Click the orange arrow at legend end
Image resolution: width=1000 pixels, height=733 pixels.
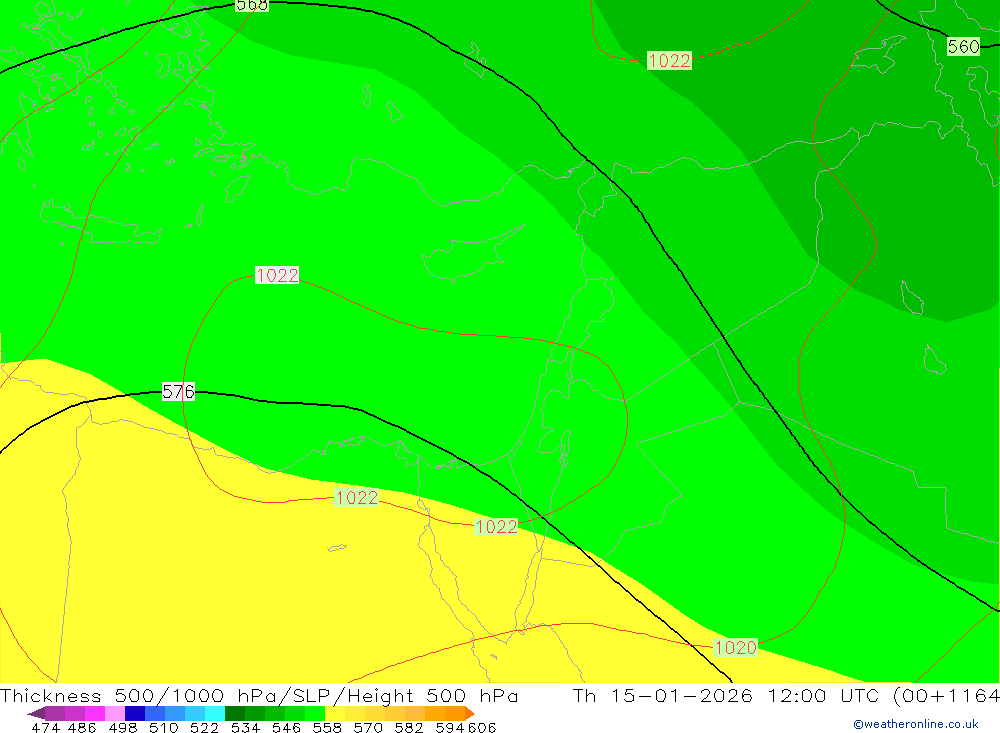tap(469, 713)
